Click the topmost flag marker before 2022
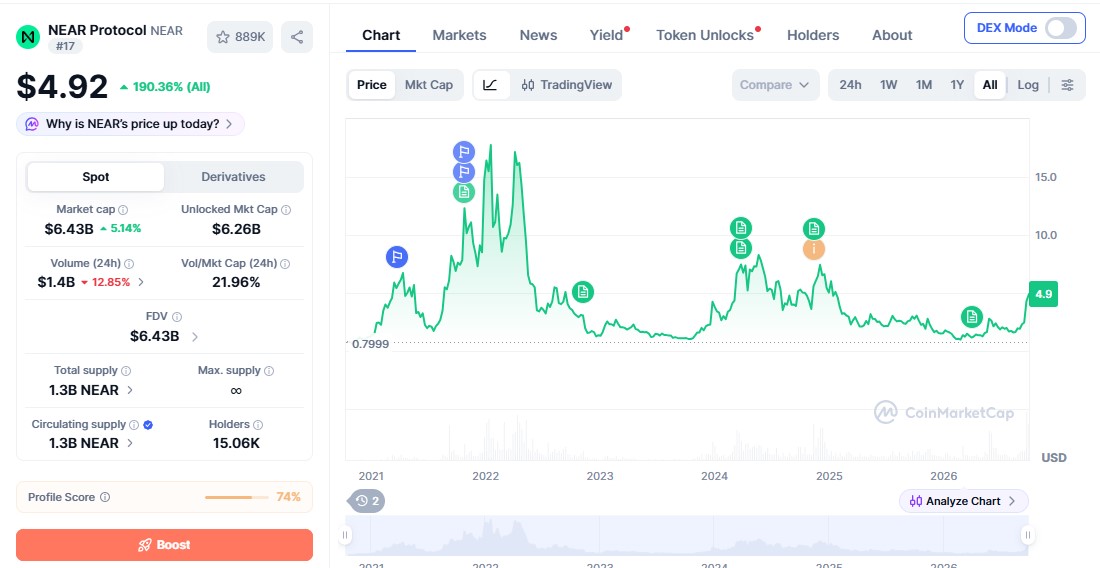 (464, 151)
